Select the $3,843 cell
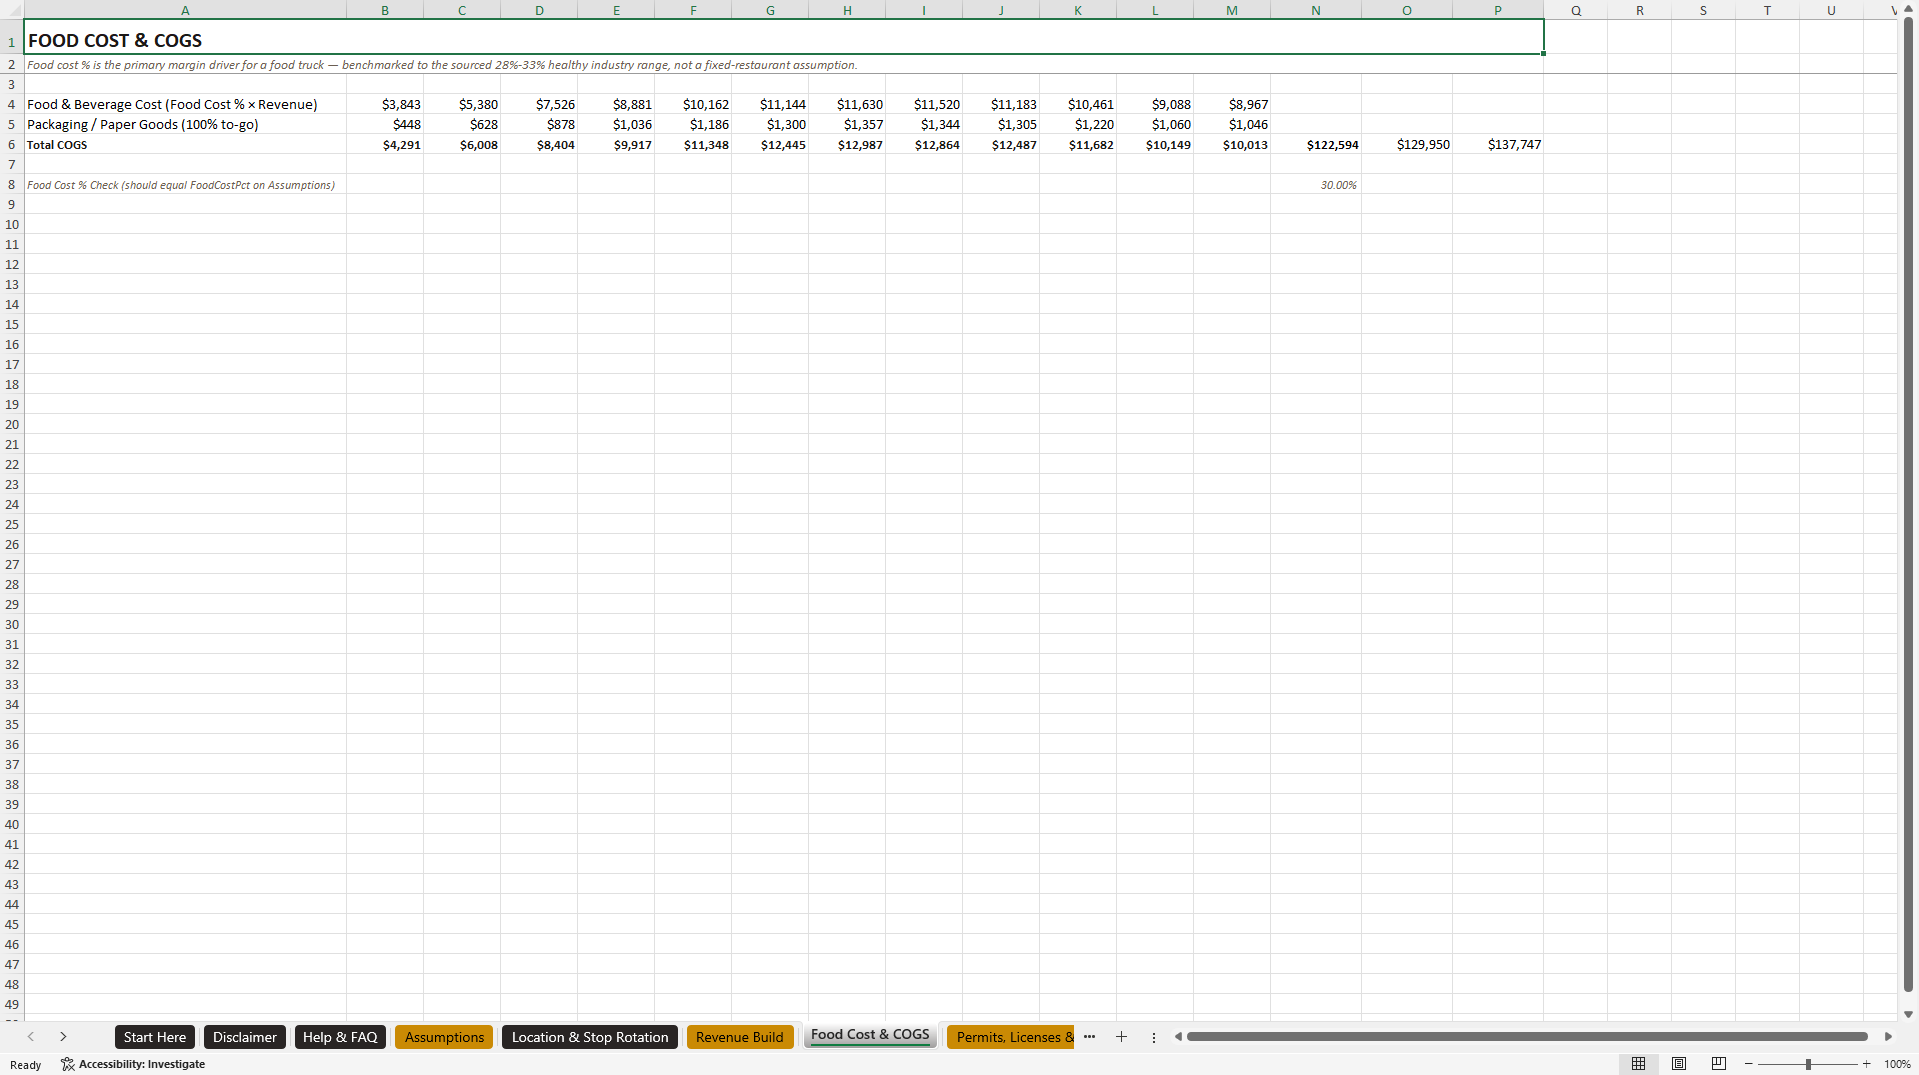The width and height of the screenshot is (1919, 1075). point(385,104)
